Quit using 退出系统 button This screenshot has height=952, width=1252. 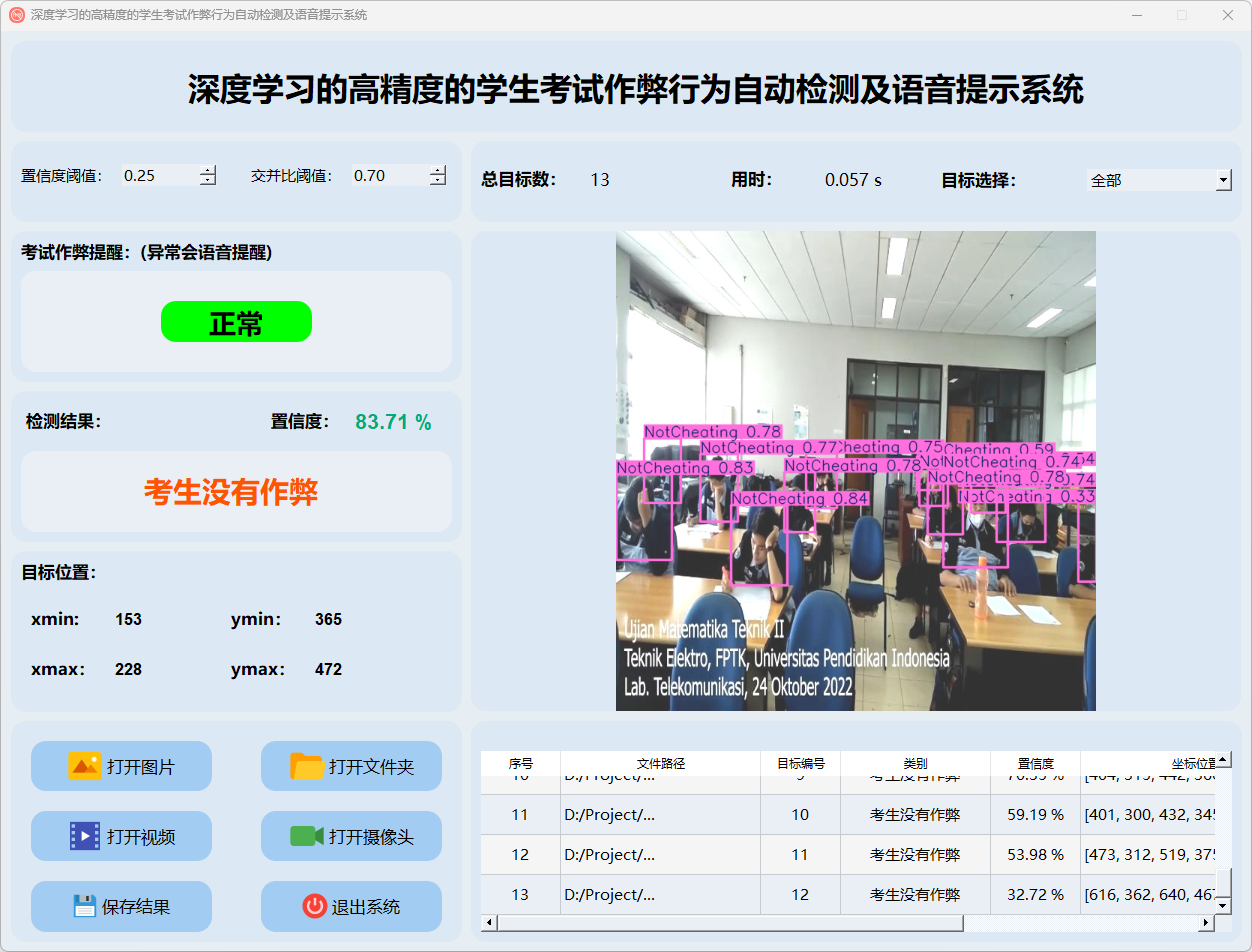pyautogui.click(x=351, y=906)
